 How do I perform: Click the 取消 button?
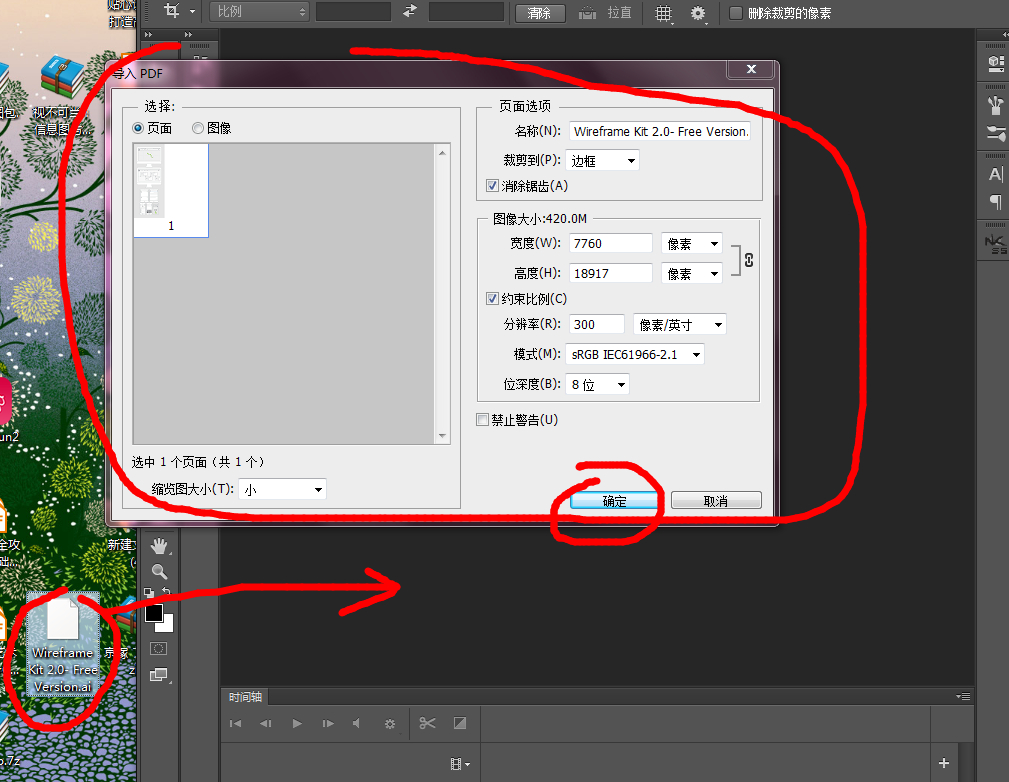click(x=716, y=501)
